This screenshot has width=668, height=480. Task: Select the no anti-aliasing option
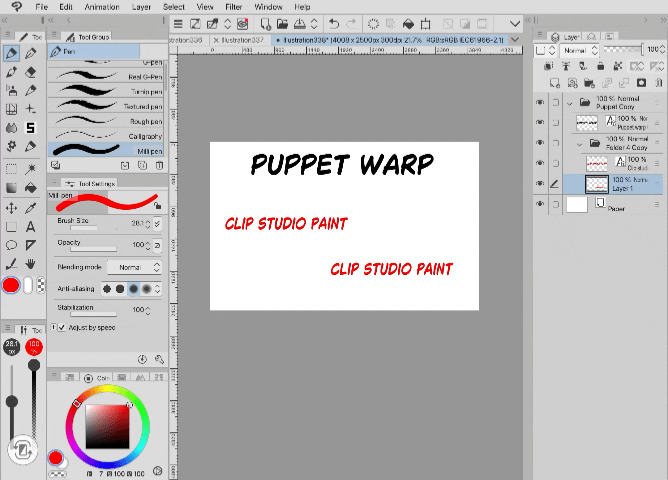107,289
